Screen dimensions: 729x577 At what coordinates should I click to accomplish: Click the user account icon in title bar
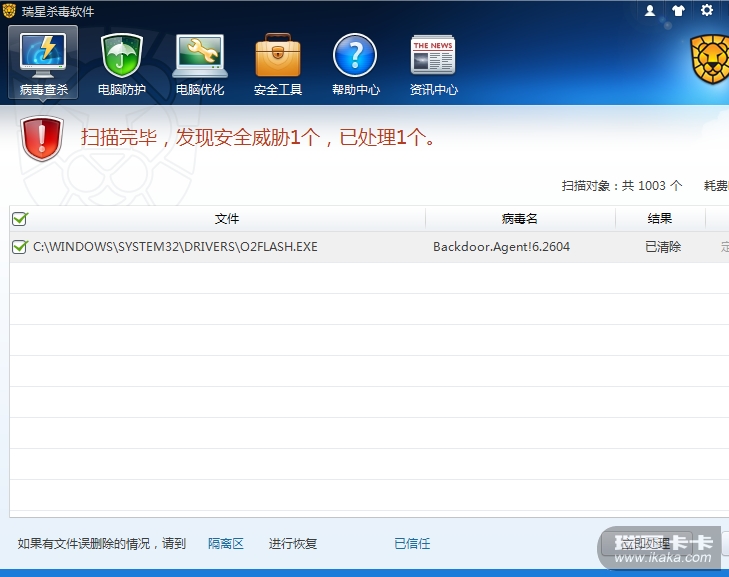pos(650,10)
